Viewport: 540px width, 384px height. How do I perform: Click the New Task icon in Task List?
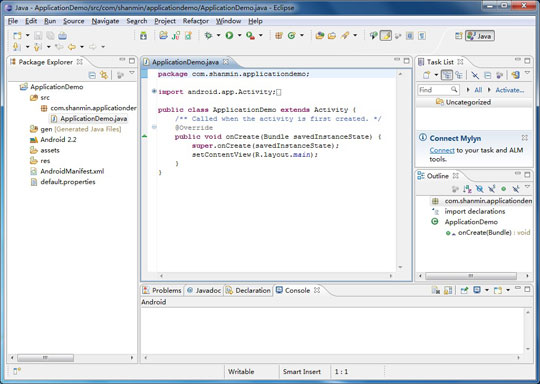(427, 75)
